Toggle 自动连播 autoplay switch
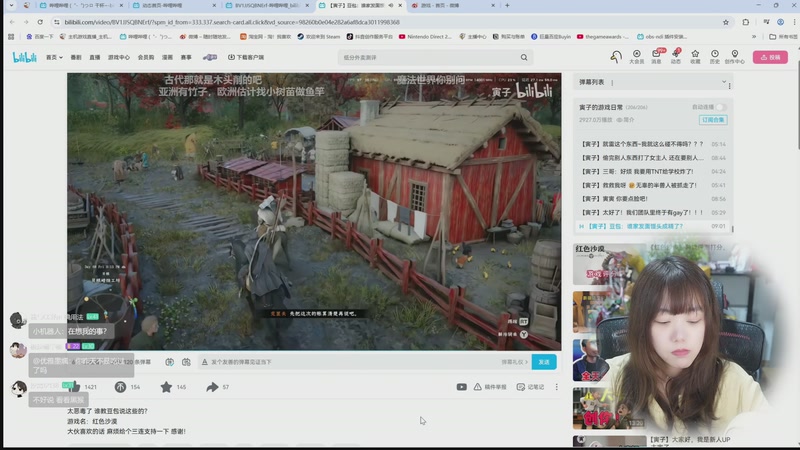 (720, 107)
